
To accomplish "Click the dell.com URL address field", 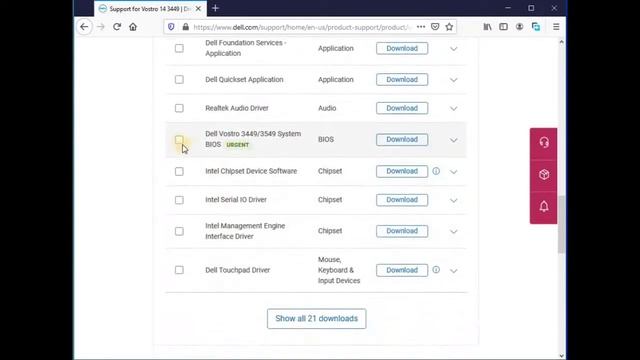I will click(302, 27).
